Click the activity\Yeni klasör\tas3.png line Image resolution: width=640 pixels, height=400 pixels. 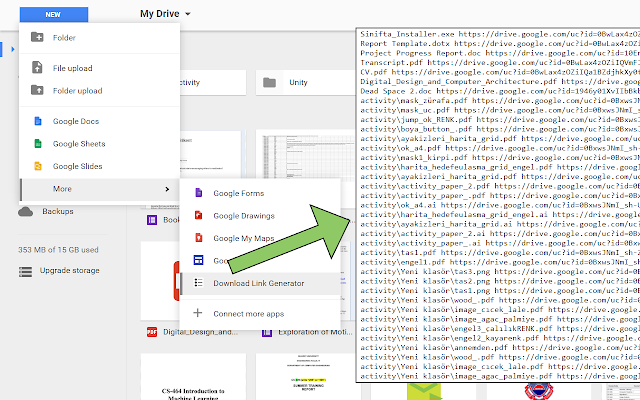click(500, 271)
